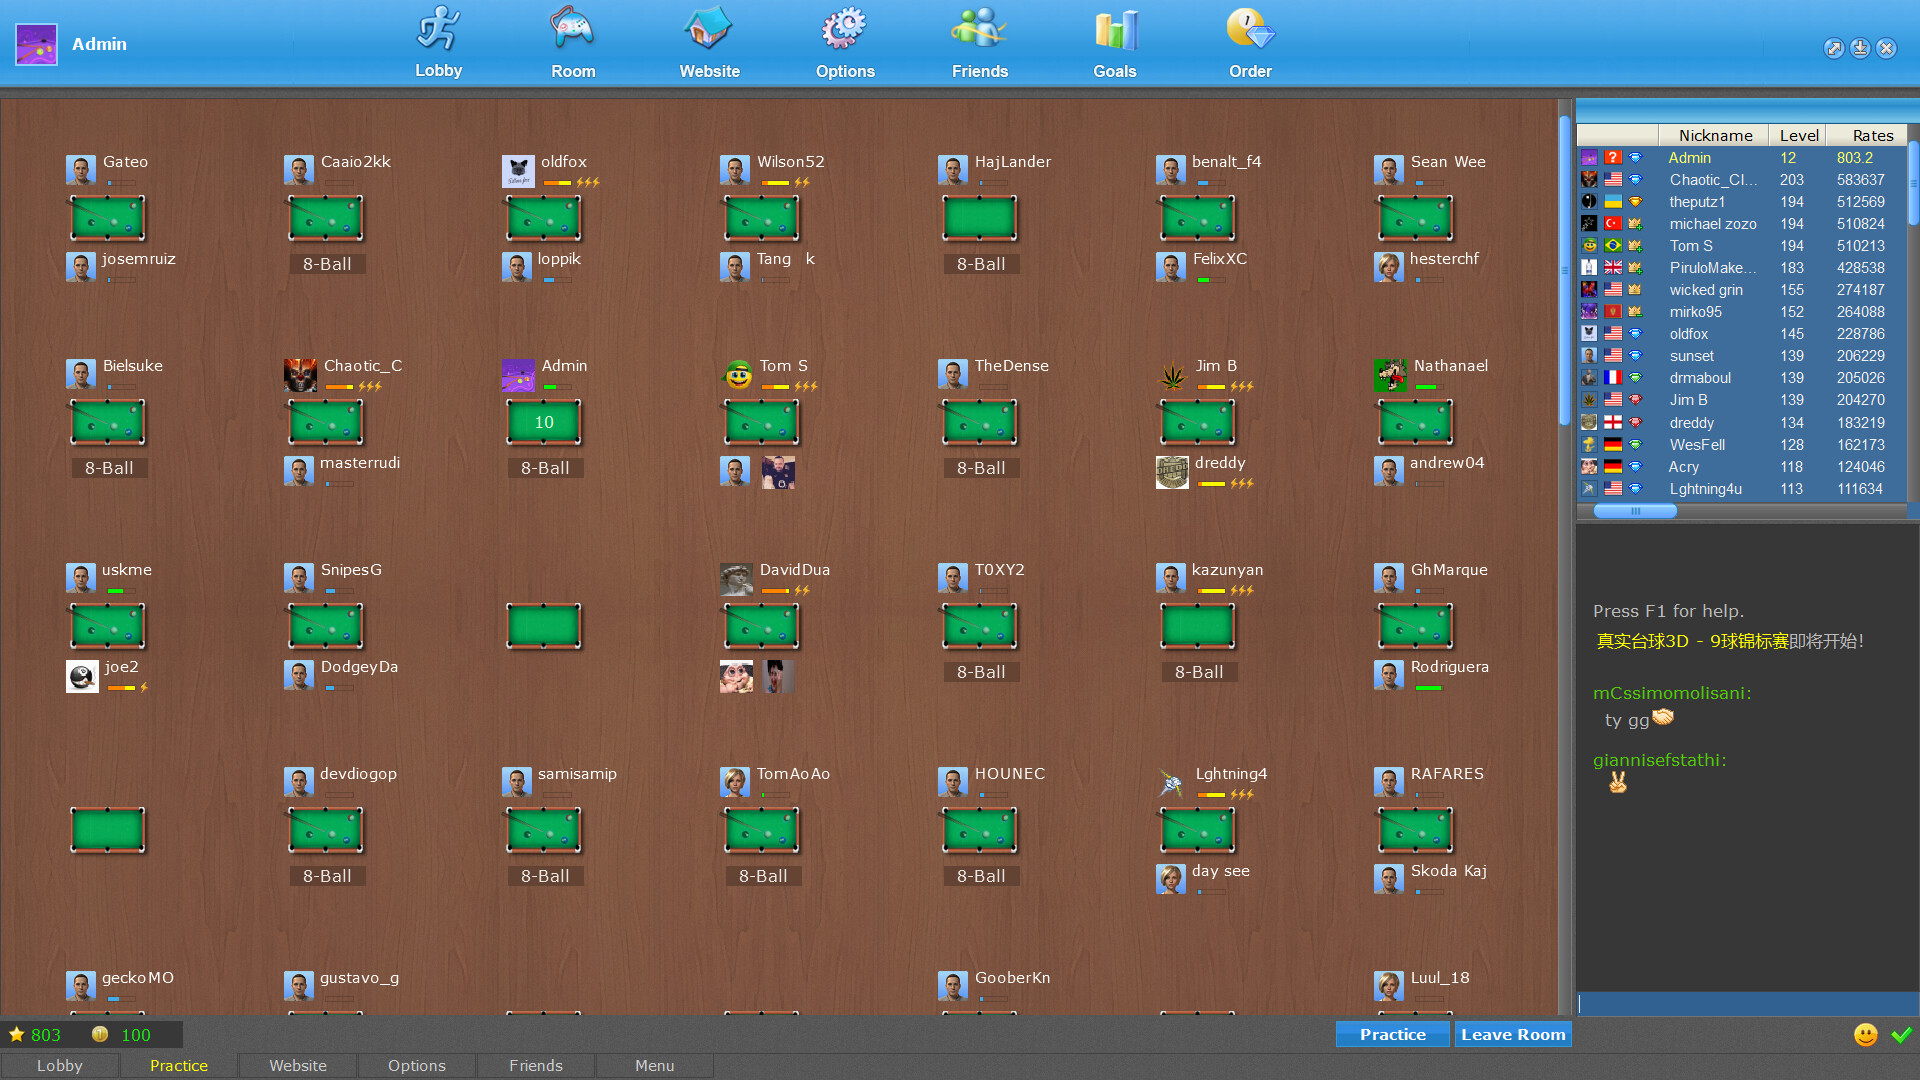This screenshot has width=1920, height=1080.
Task: Click oldfox's avatar in the lobby
Action: [518, 171]
